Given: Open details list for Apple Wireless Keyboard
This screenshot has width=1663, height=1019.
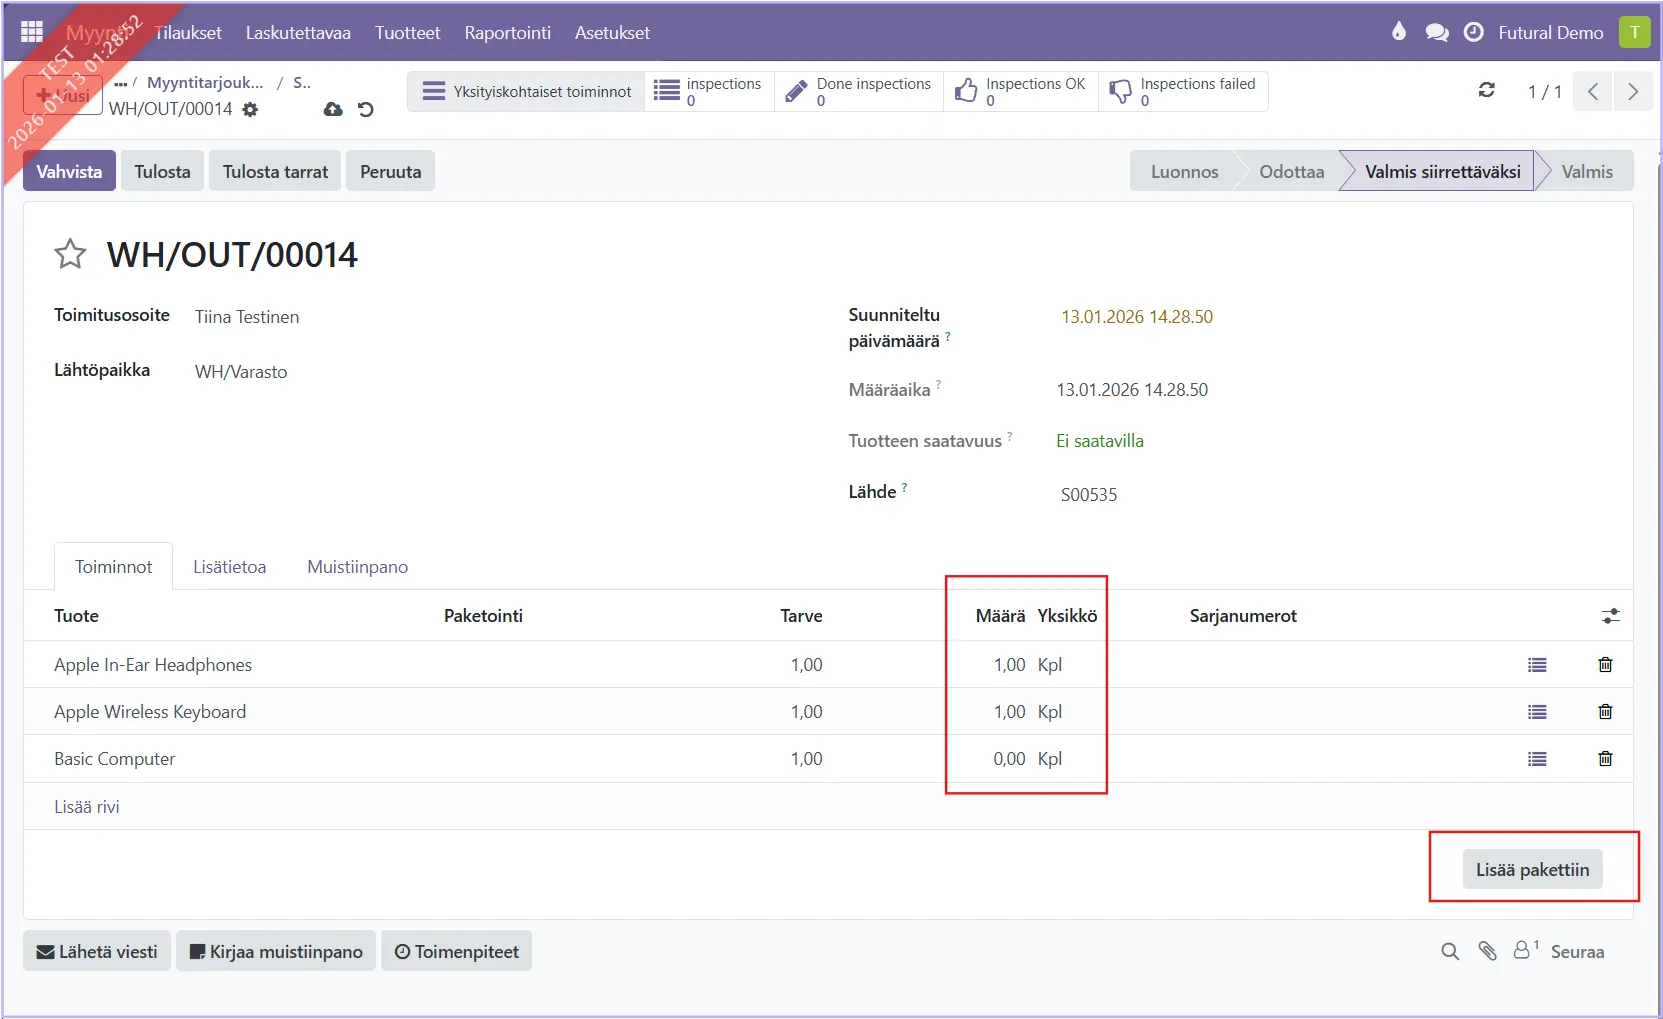Looking at the screenshot, I should pos(1537,712).
